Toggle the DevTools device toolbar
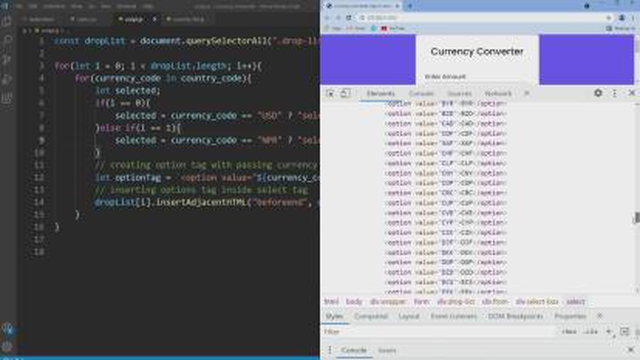The width and height of the screenshot is (640, 360). coord(345,93)
